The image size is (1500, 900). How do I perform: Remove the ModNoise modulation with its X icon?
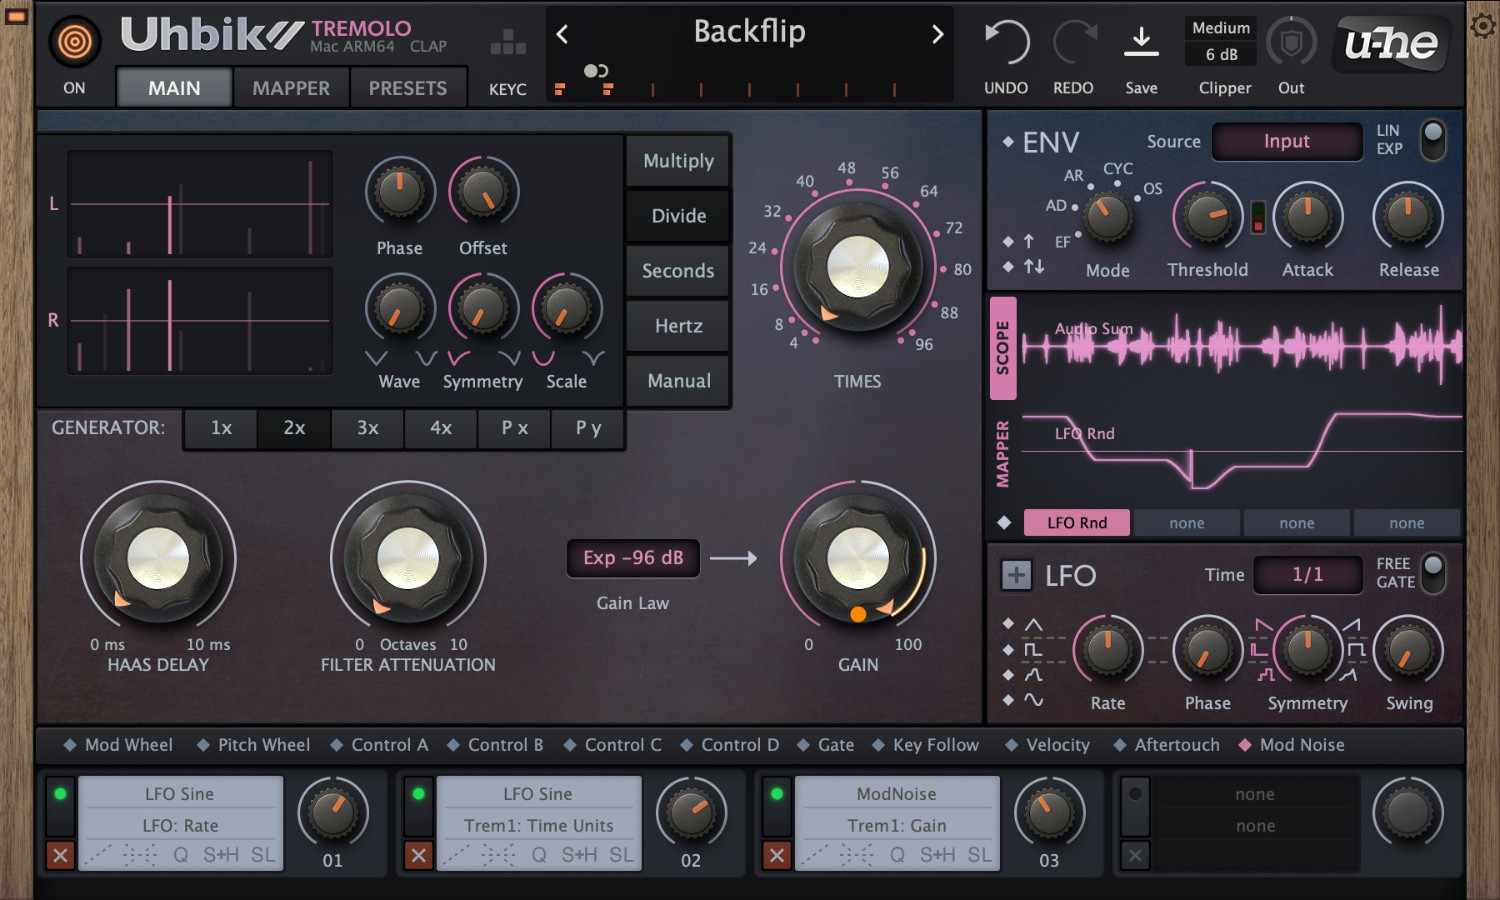tap(776, 856)
